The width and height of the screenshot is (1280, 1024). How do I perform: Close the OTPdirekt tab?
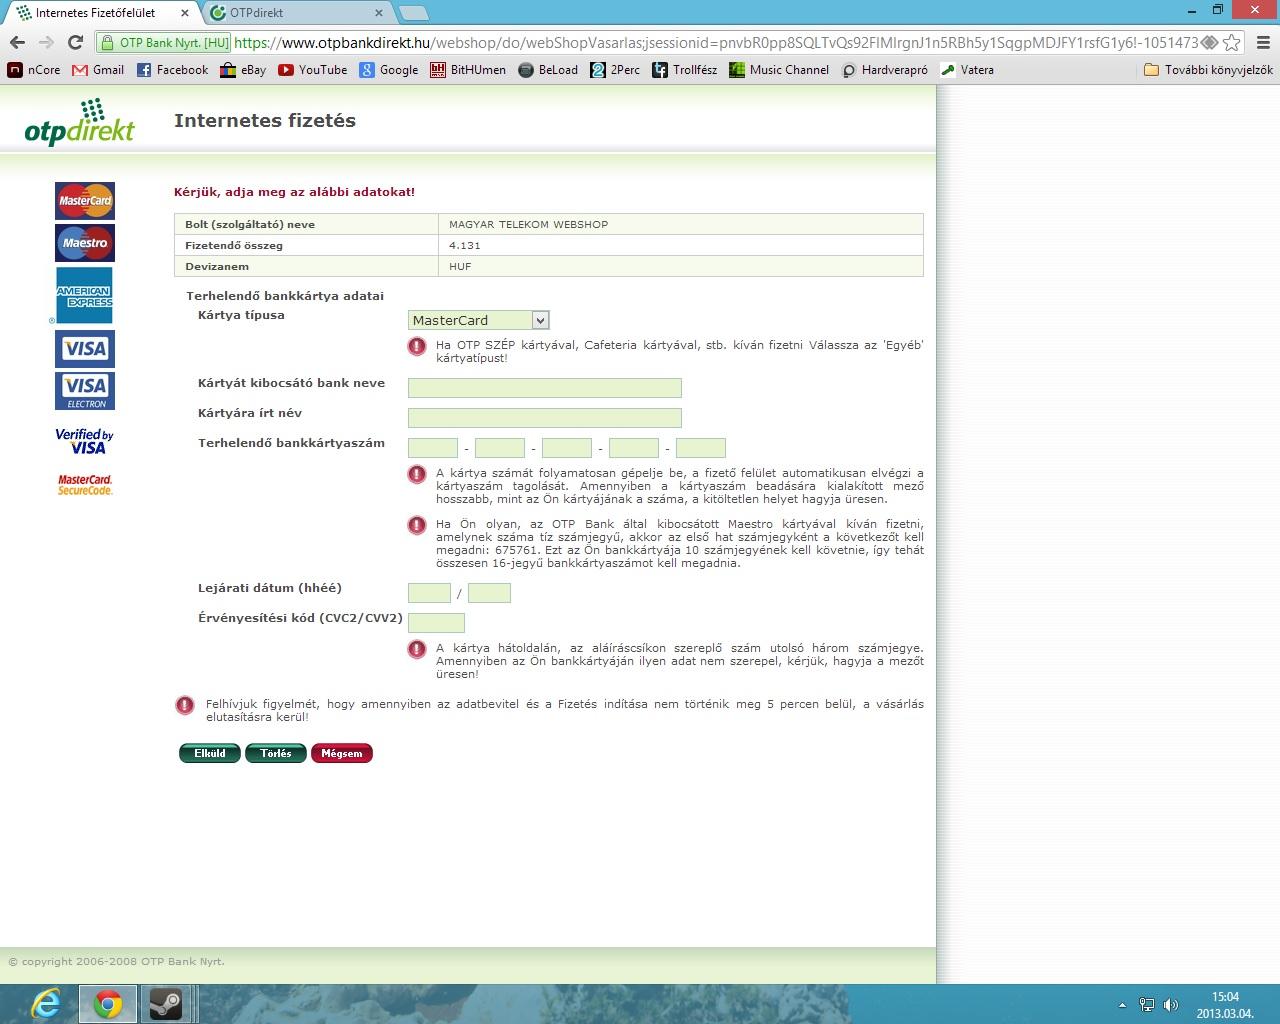point(378,13)
